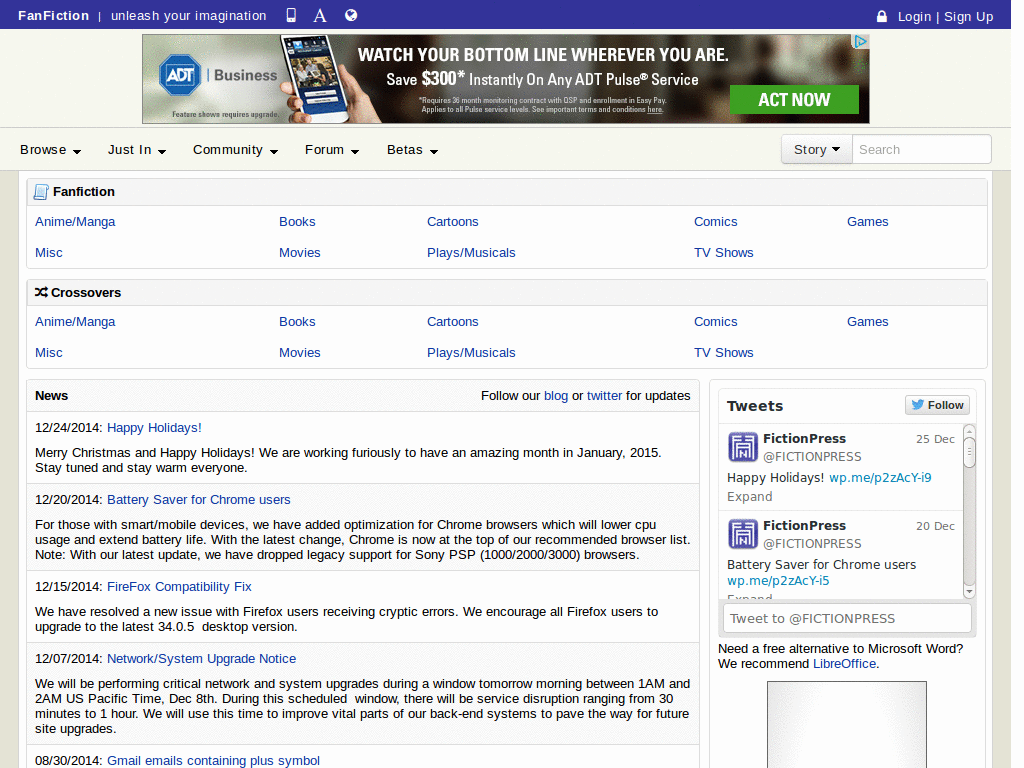Click the FanFiction site logo text
This screenshot has width=1024, height=768.
(54, 16)
